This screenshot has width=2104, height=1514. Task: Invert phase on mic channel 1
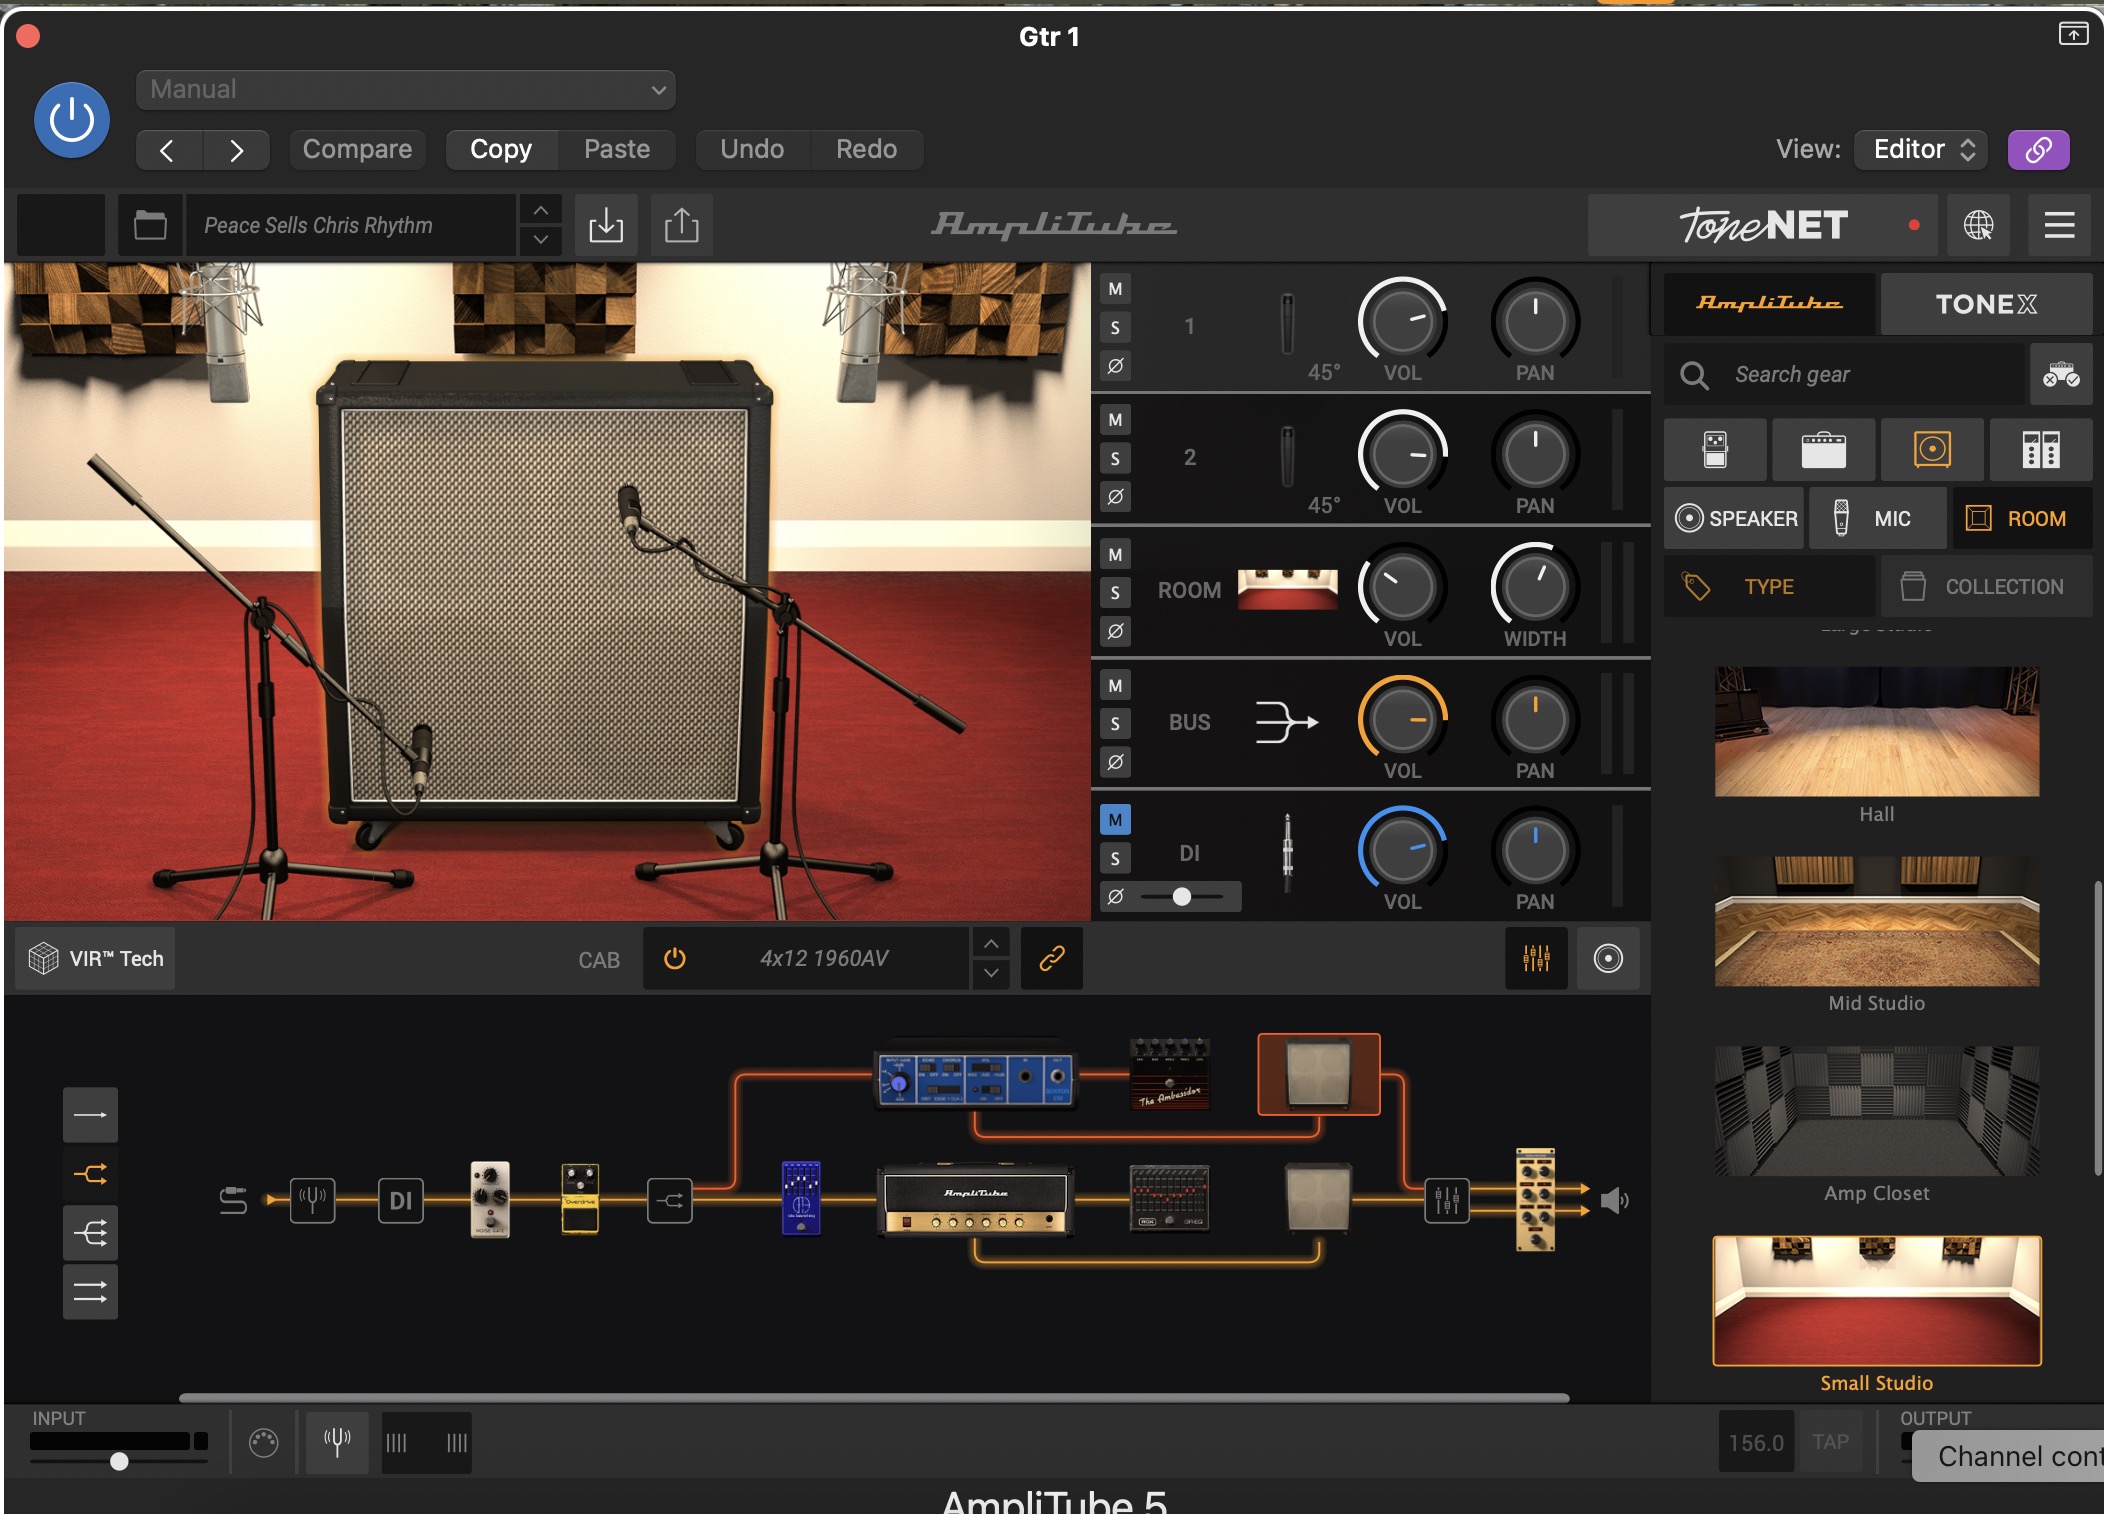click(x=1115, y=366)
